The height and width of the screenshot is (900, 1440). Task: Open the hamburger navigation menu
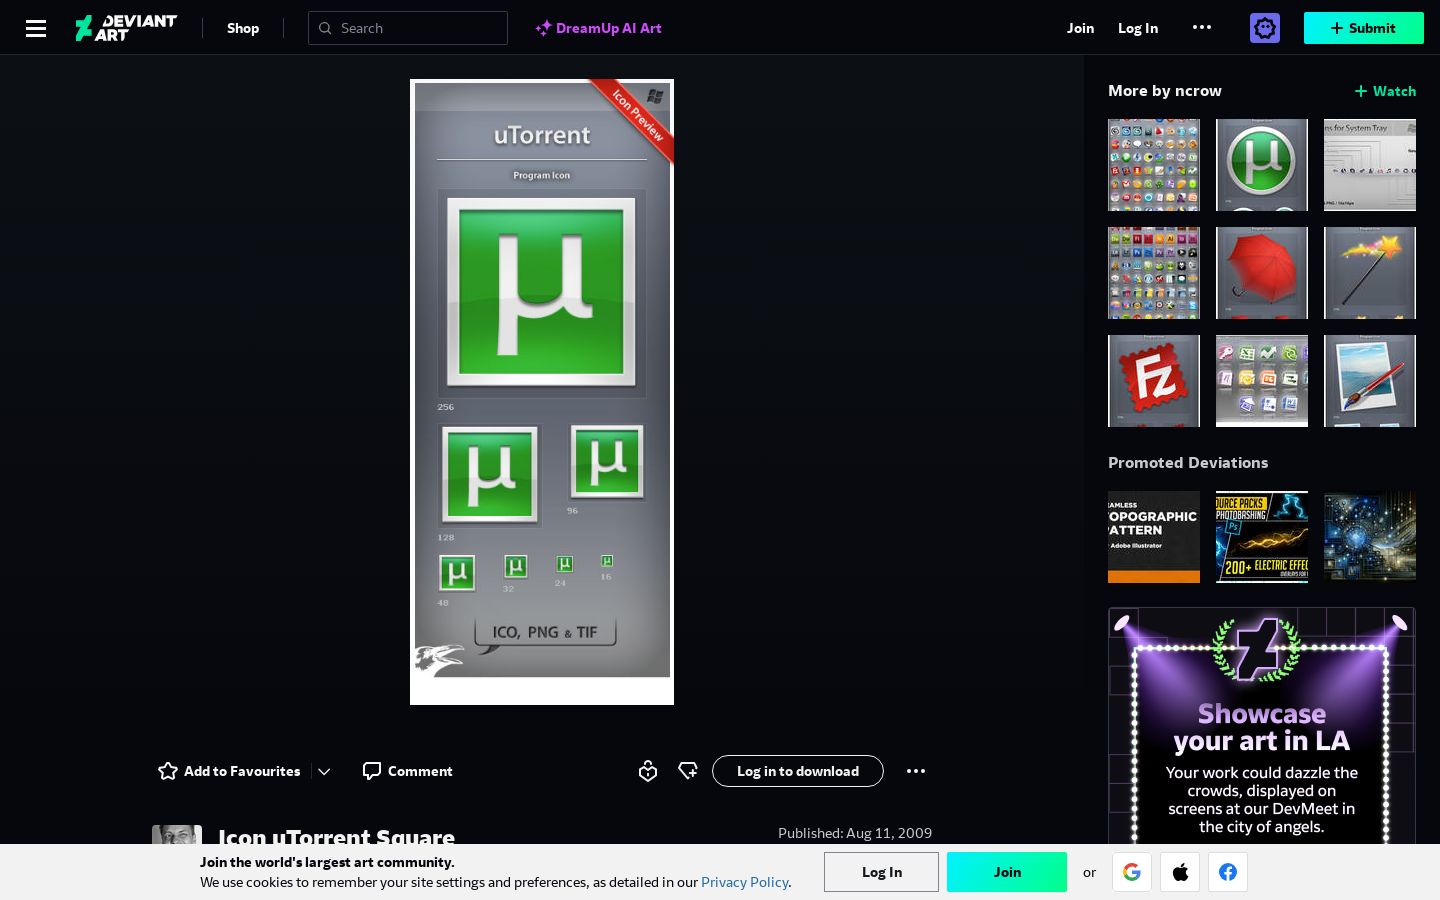(36, 28)
